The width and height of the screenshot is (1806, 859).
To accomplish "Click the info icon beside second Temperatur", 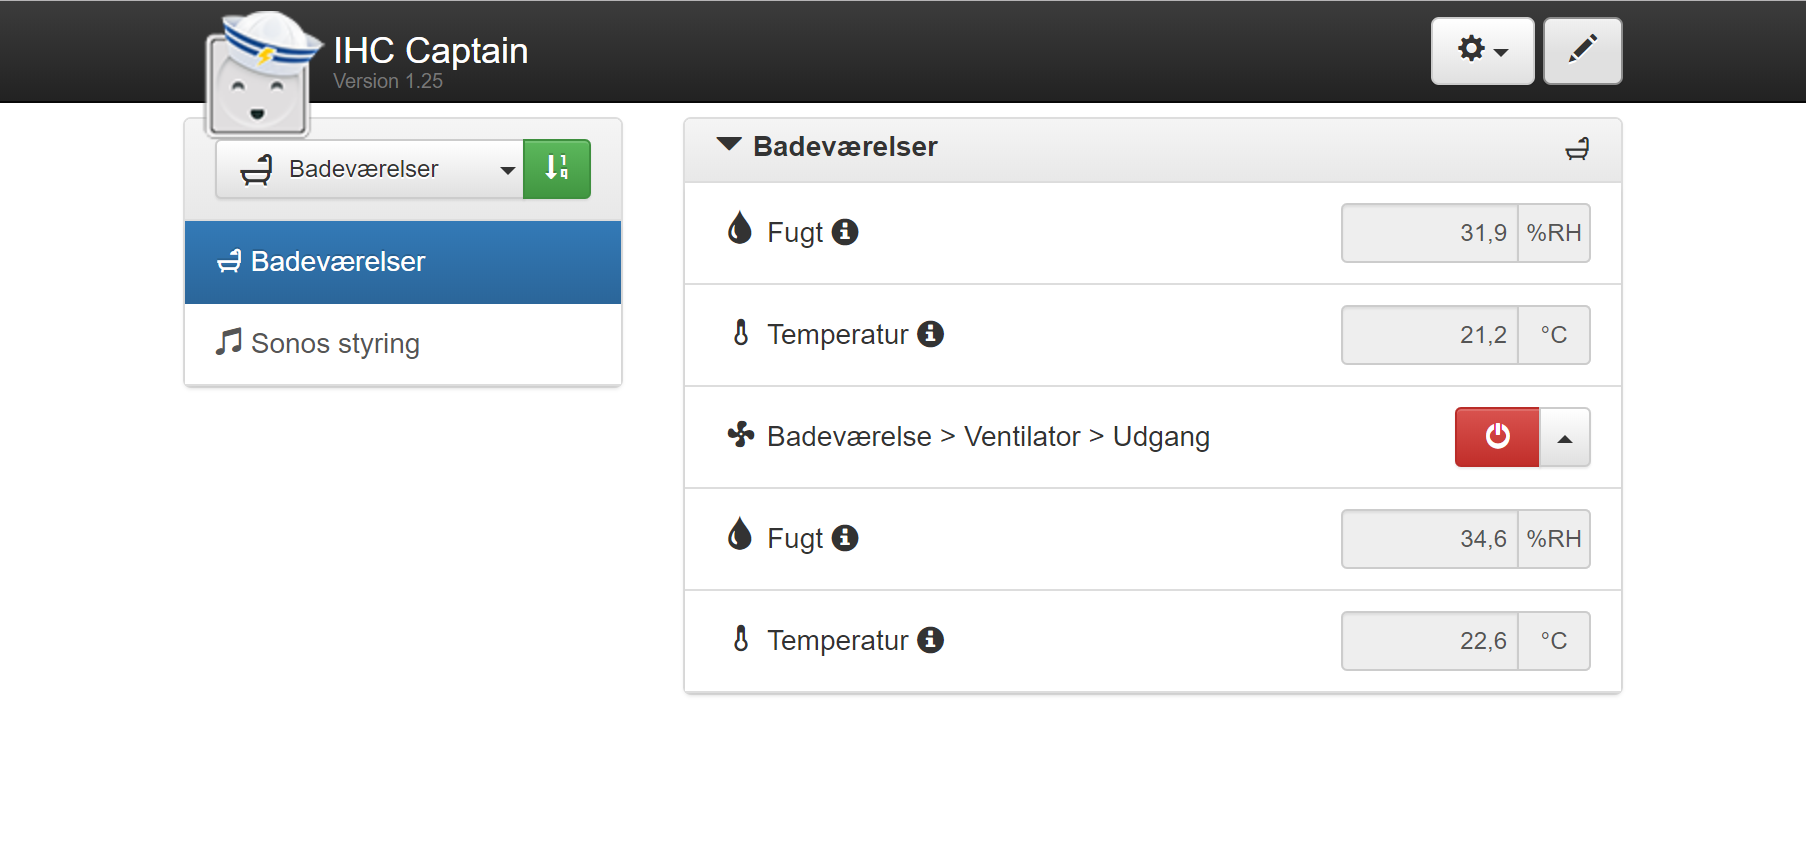I will tap(931, 640).
